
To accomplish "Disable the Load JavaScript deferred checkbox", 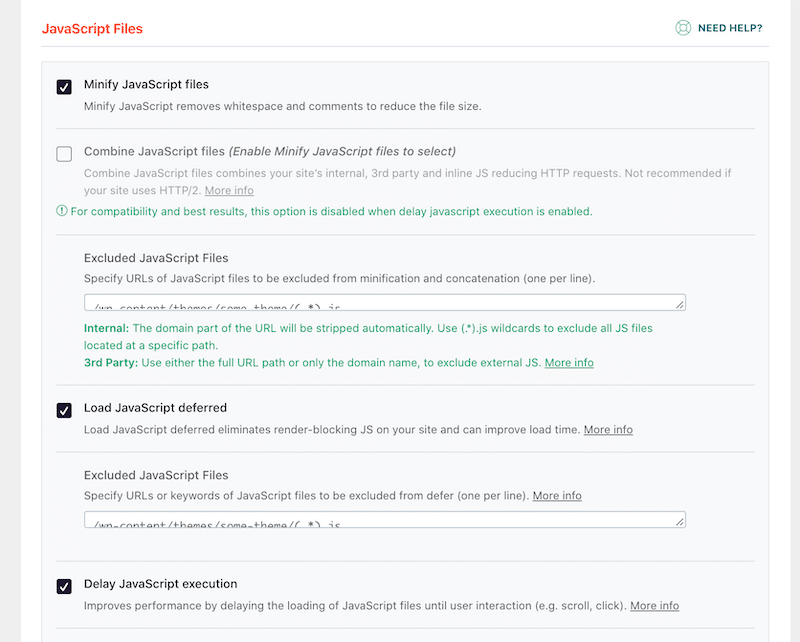I will pyautogui.click(x=64, y=410).
